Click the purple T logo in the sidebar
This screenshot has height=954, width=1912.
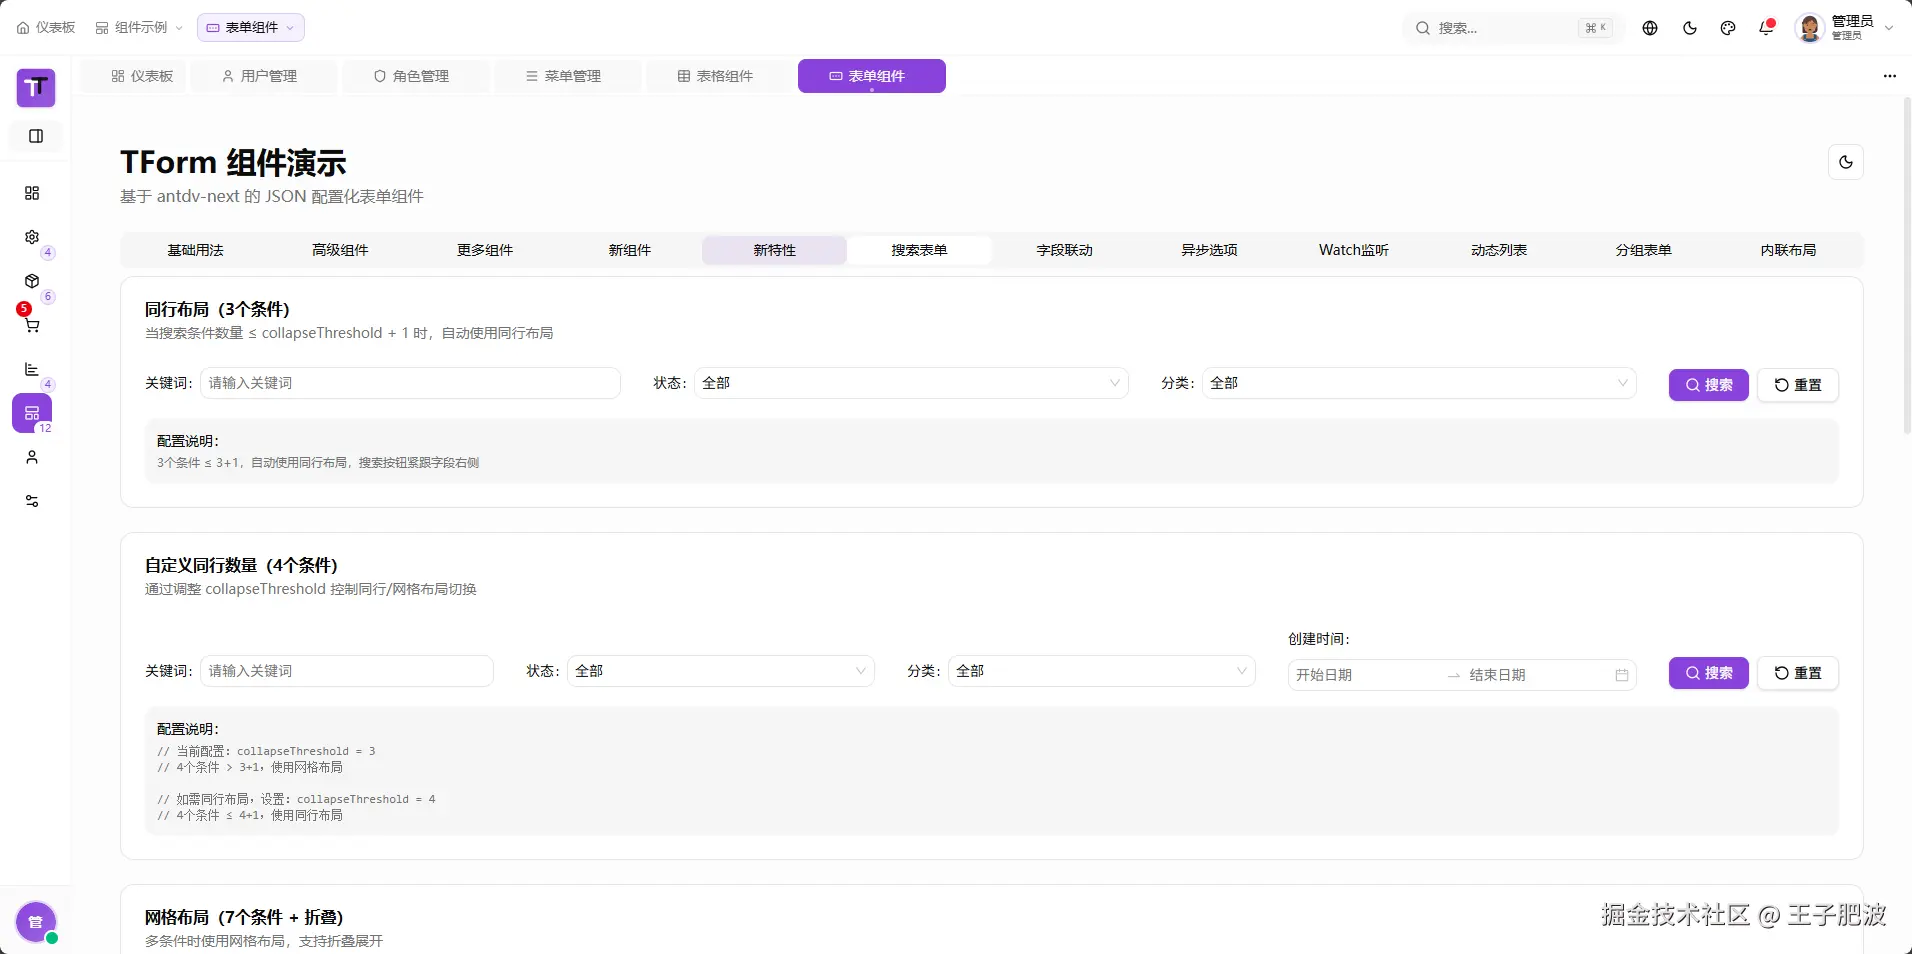point(36,88)
